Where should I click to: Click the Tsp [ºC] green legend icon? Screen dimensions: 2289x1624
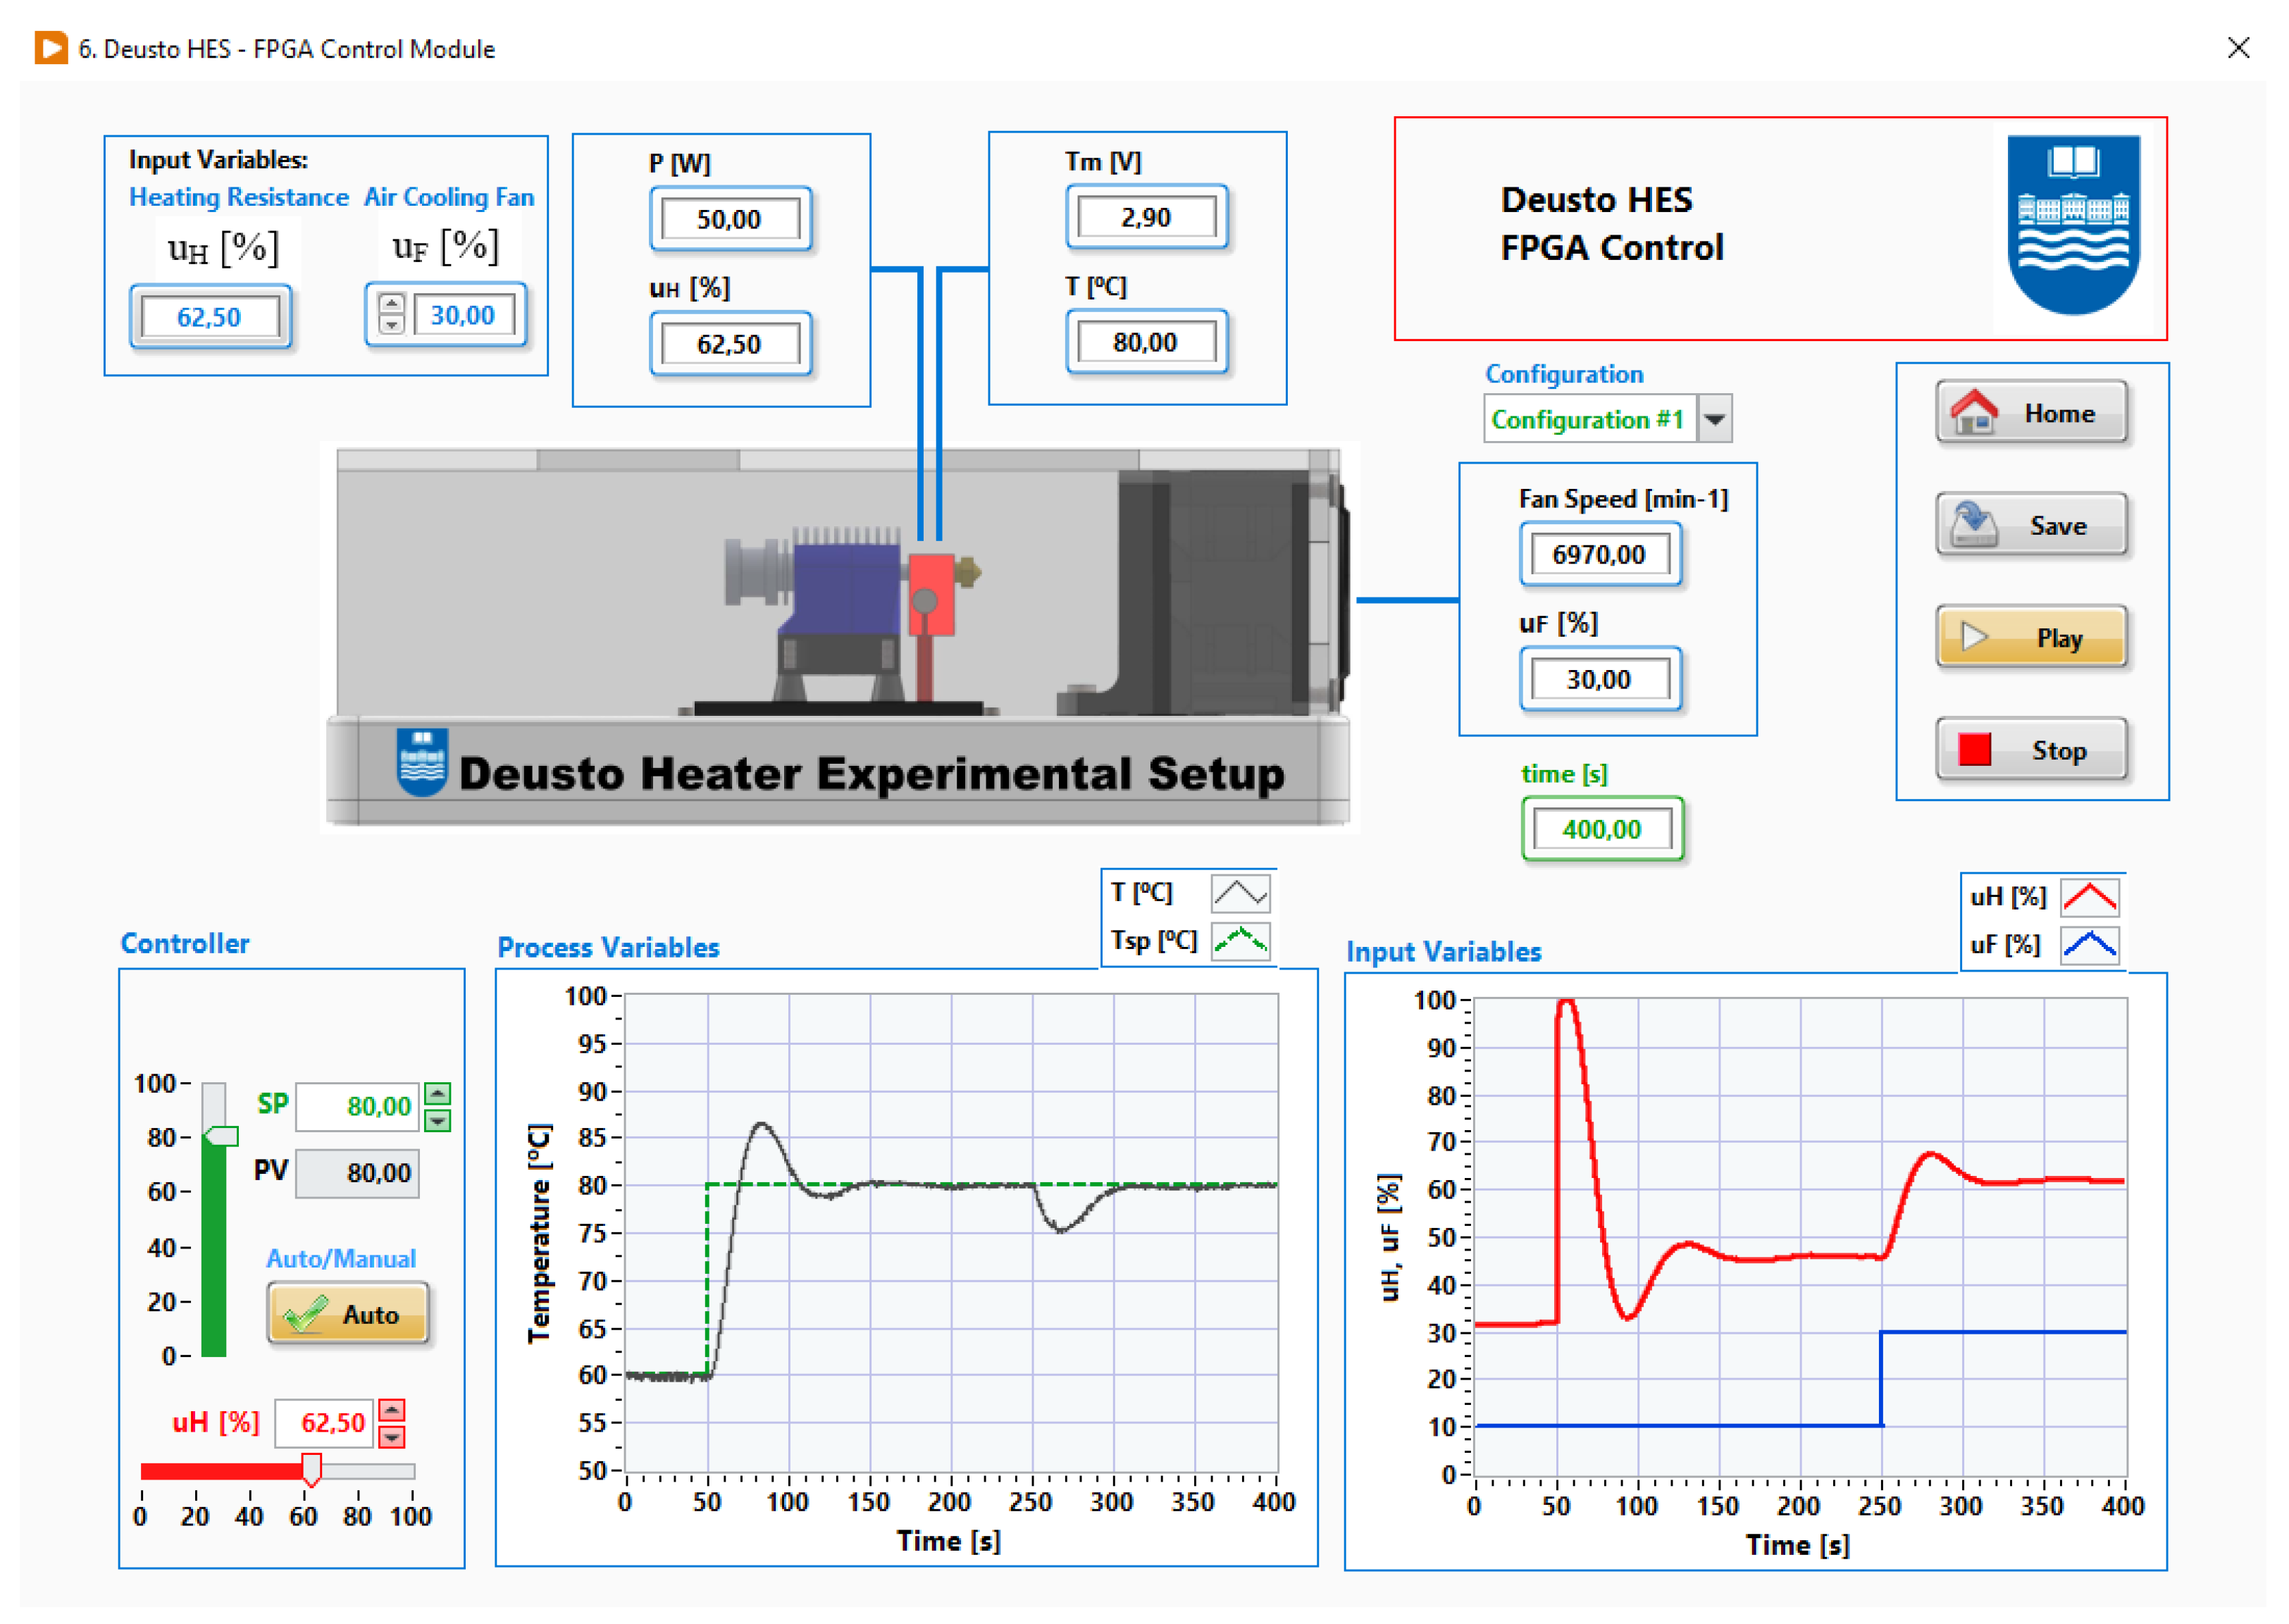click(1240, 941)
